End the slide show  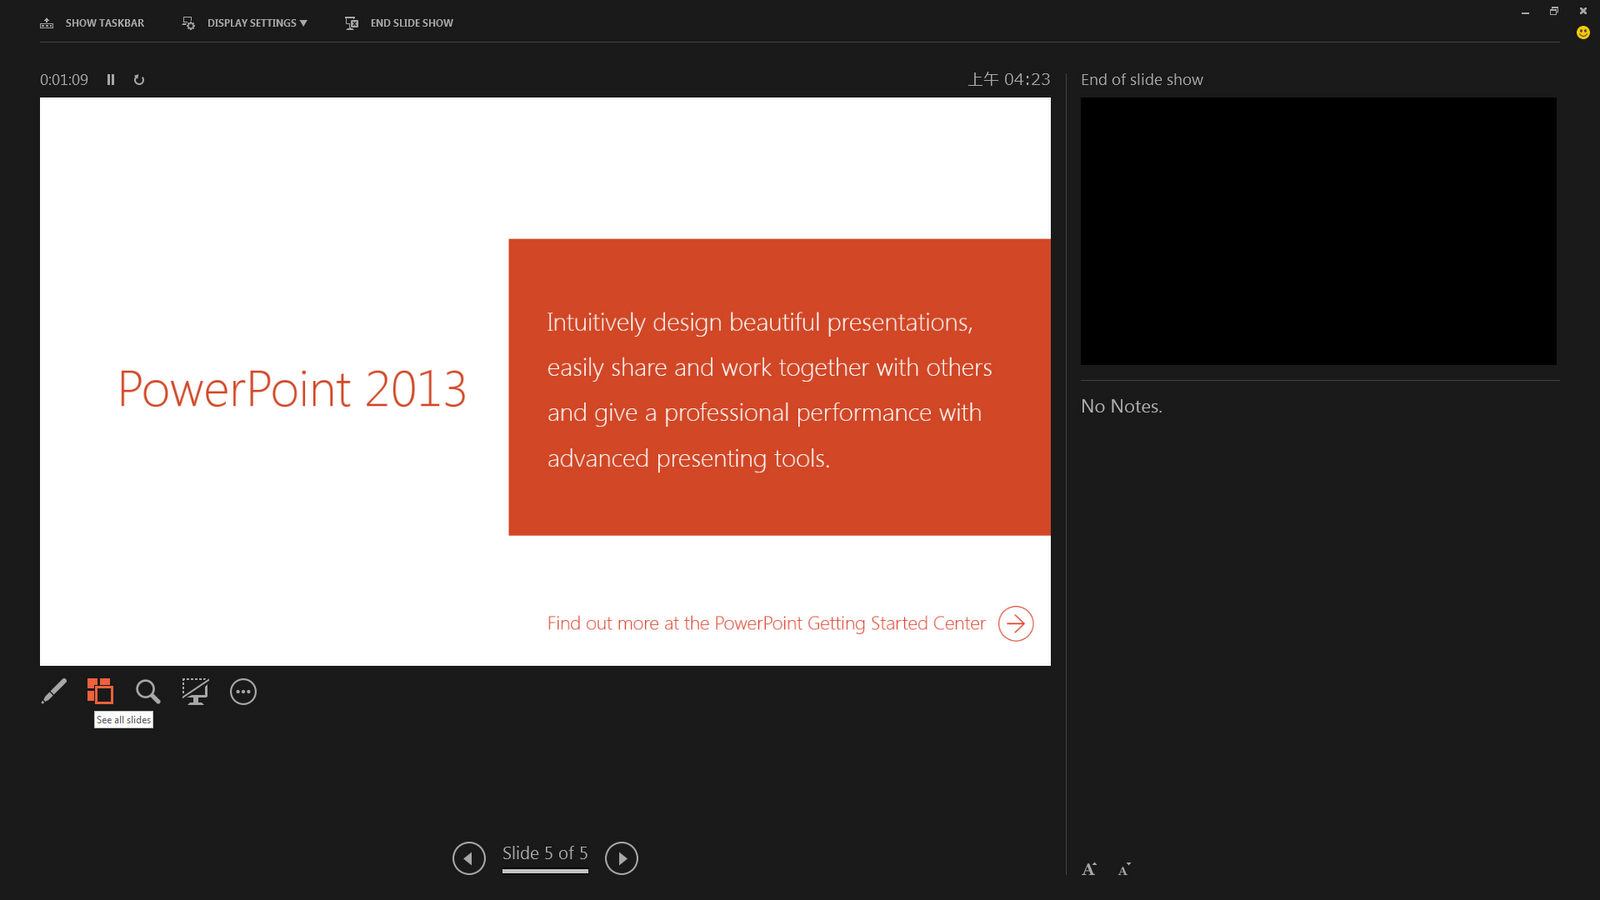pyautogui.click(x=399, y=23)
